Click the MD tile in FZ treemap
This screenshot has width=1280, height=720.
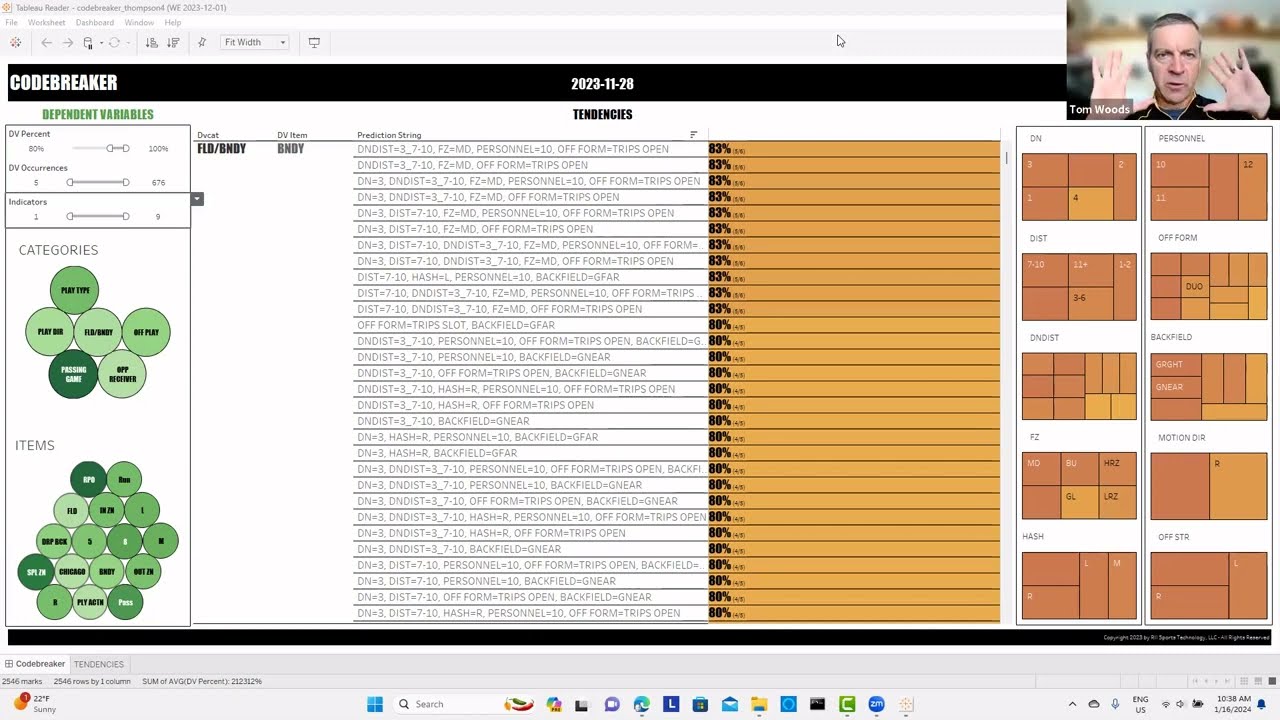click(x=1041, y=469)
